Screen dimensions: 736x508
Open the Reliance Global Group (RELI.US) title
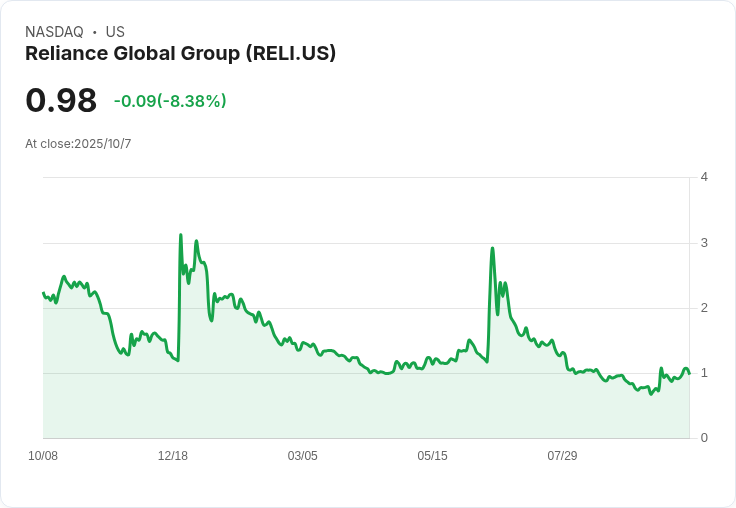click(180, 53)
